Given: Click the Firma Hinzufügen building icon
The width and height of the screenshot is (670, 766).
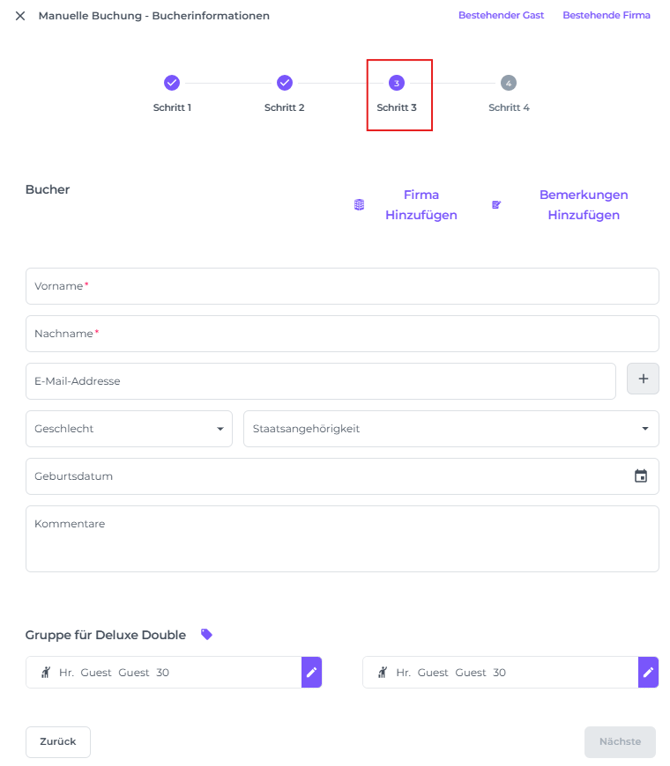Looking at the screenshot, I should (x=359, y=205).
